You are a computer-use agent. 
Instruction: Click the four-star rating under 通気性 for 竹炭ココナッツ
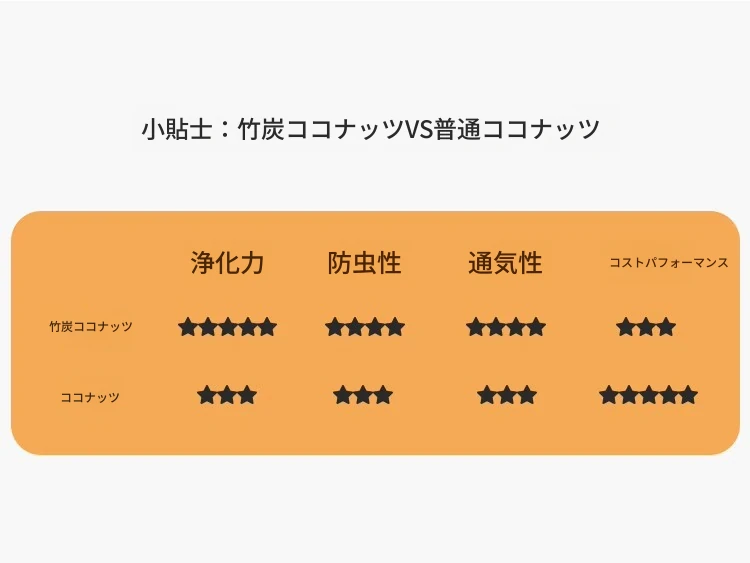coord(506,327)
